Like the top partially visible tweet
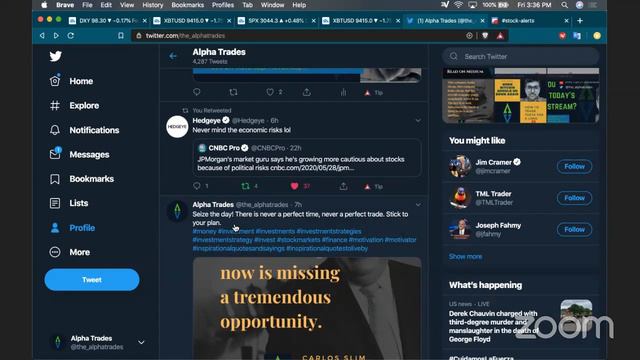The image size is (640, 360). [270, 92]
